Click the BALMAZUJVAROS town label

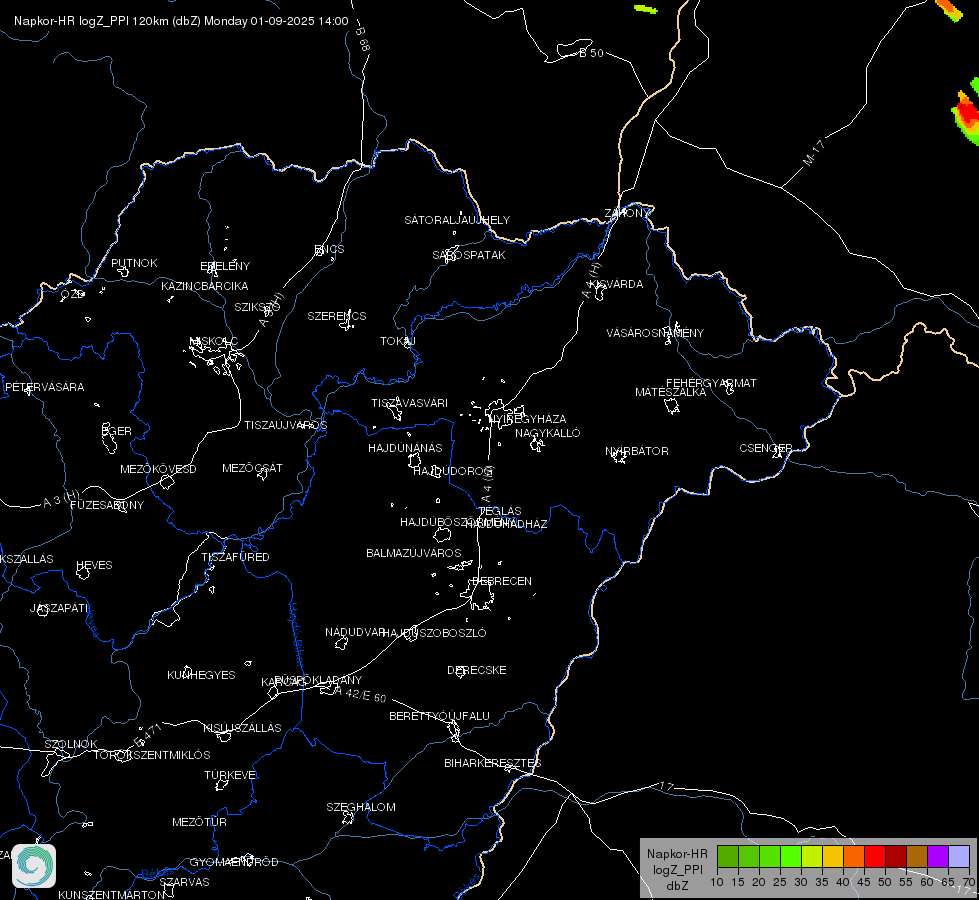pos(413,553)
